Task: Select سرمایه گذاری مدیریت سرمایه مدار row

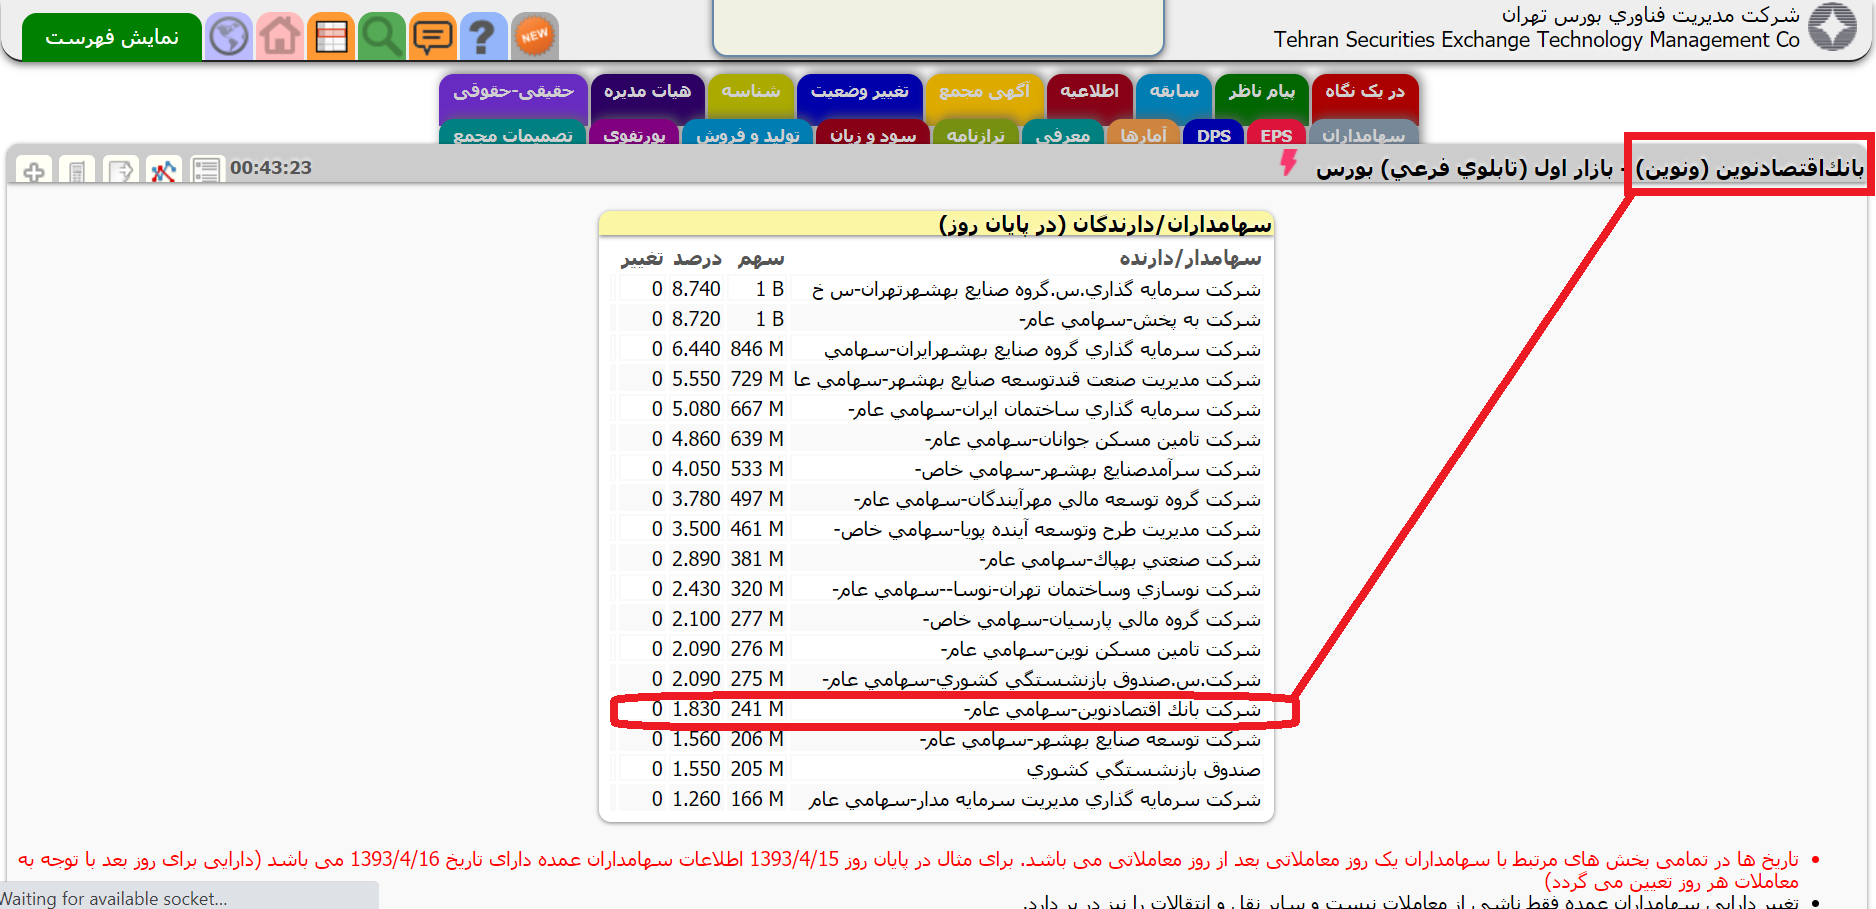Action: point(936,799)
